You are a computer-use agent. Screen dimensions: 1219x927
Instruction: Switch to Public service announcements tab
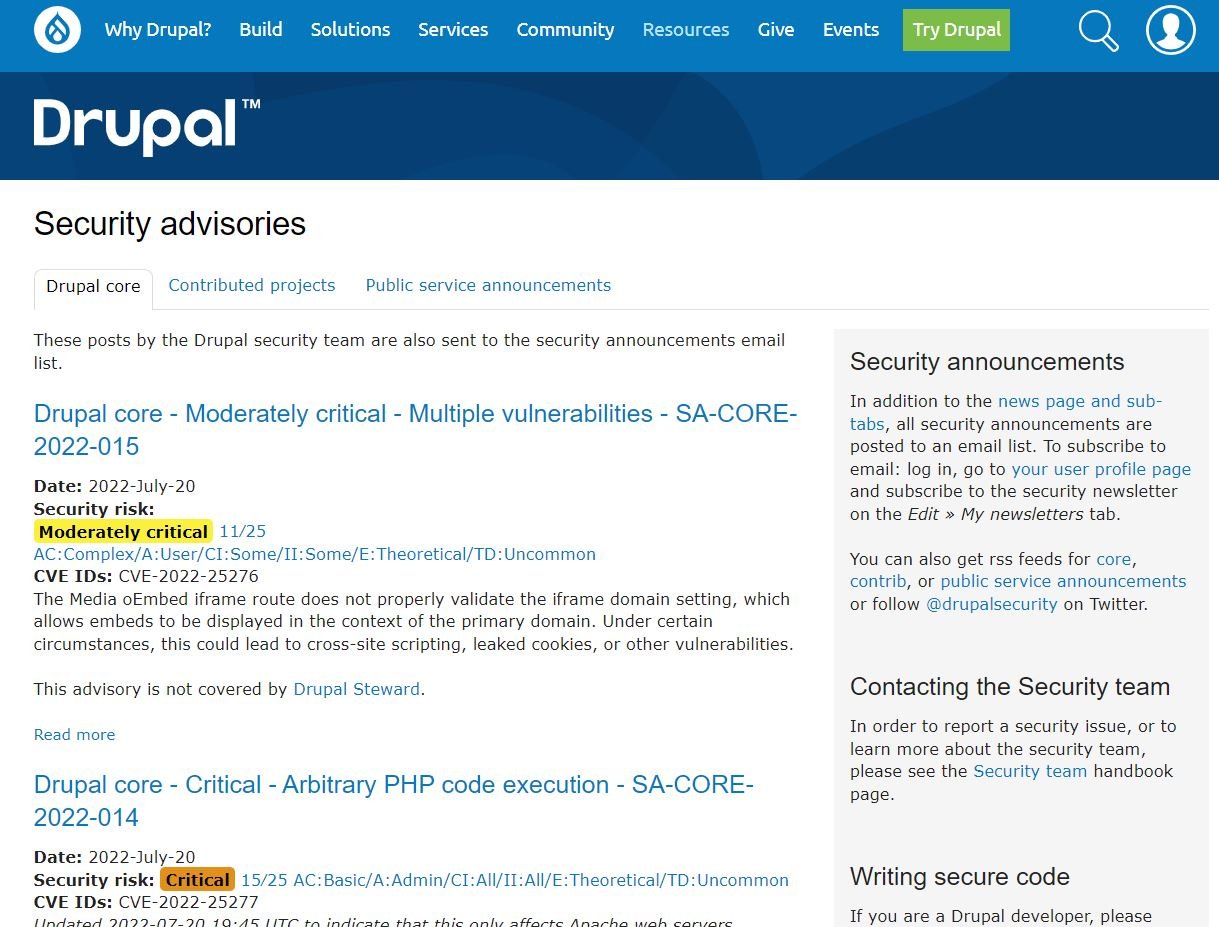pyautogui.click(x=488, y=285)
